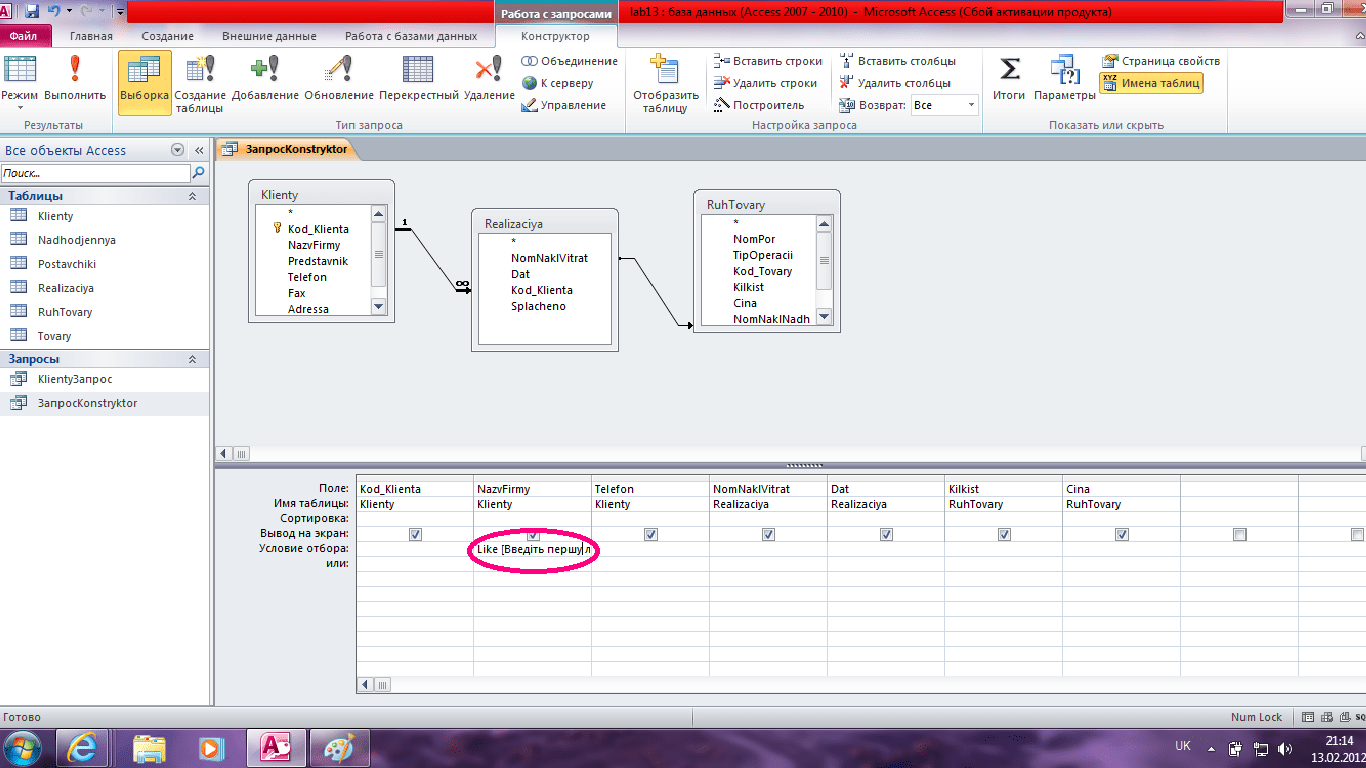This screenshot has width=1366, height=768.
Task: Collapse the Запросы group
Action: 192,359
